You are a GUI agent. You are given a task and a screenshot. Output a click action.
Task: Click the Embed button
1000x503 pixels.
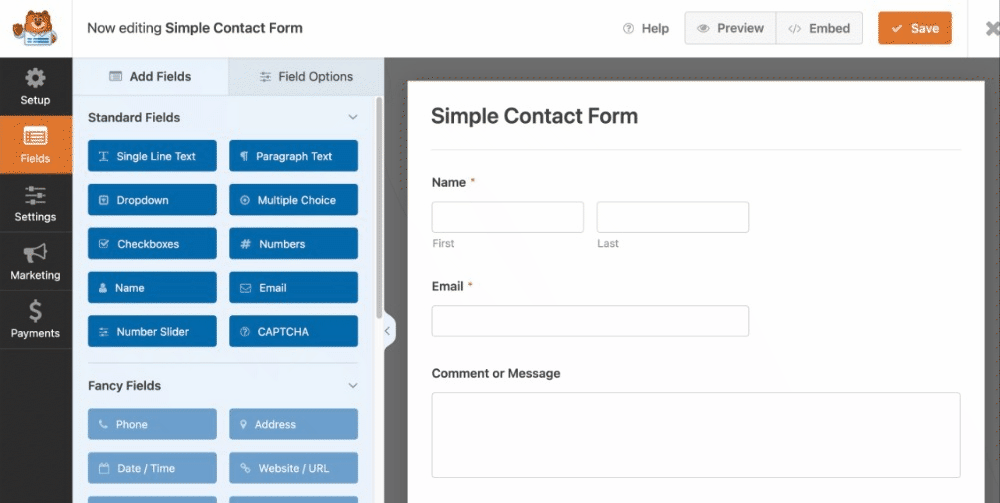coord(820,28)
